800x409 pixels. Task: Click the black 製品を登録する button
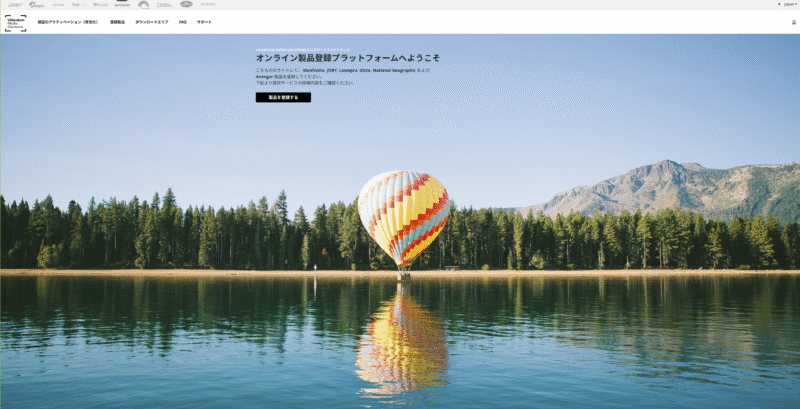point(283,97)
